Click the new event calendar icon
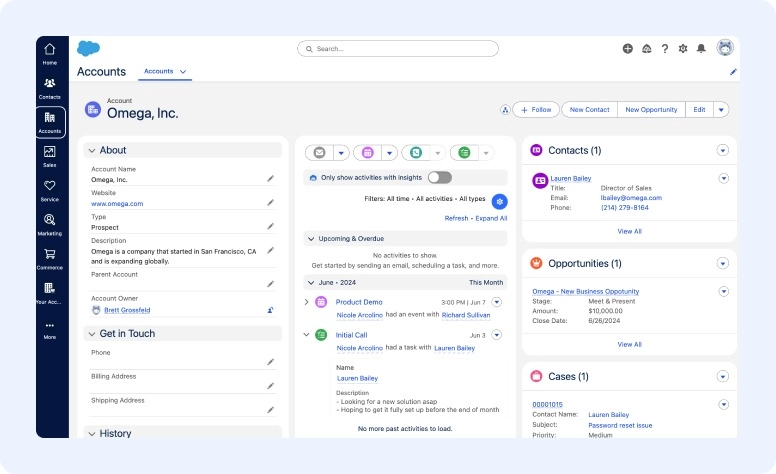The width and height of the screenshot is (776, 474). (368, 153)
